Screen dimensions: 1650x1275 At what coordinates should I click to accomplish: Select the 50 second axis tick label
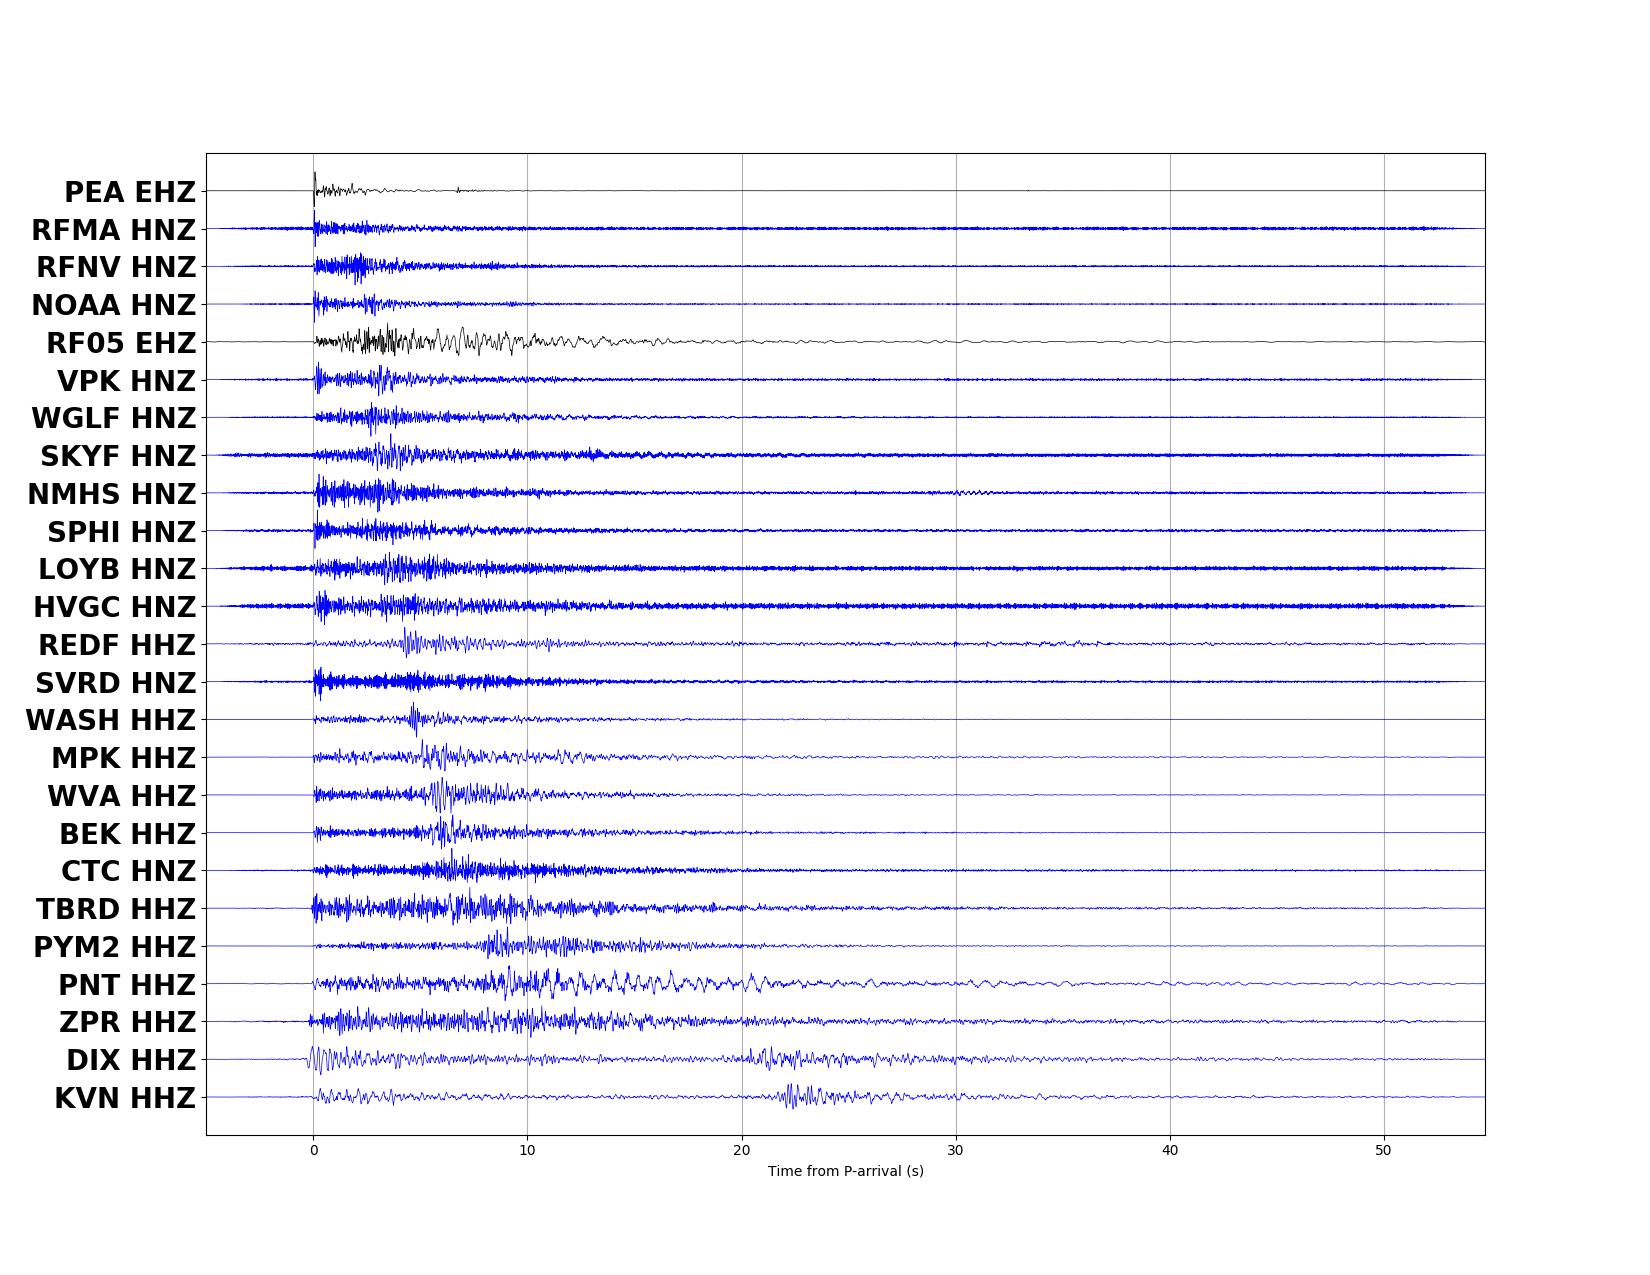1383,1150
